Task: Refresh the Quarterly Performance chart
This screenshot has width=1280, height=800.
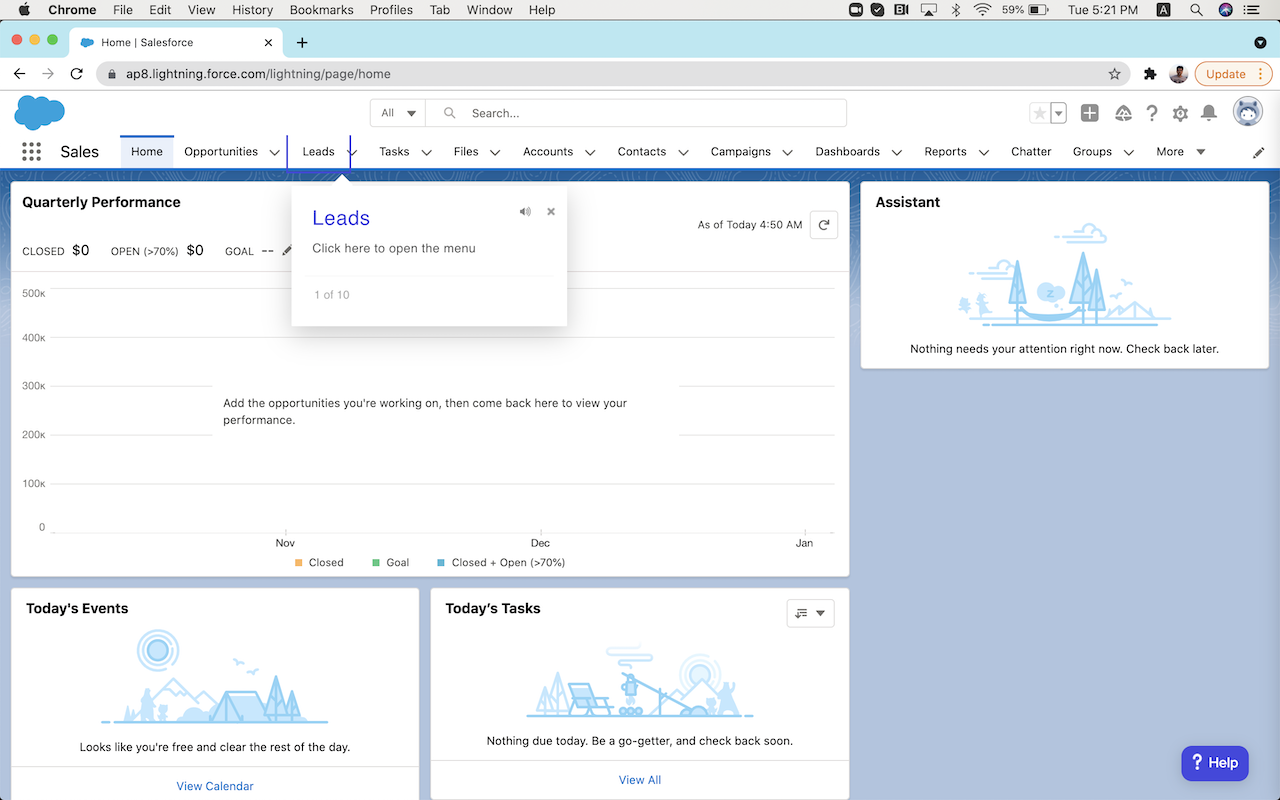Action: click(823, 225)
